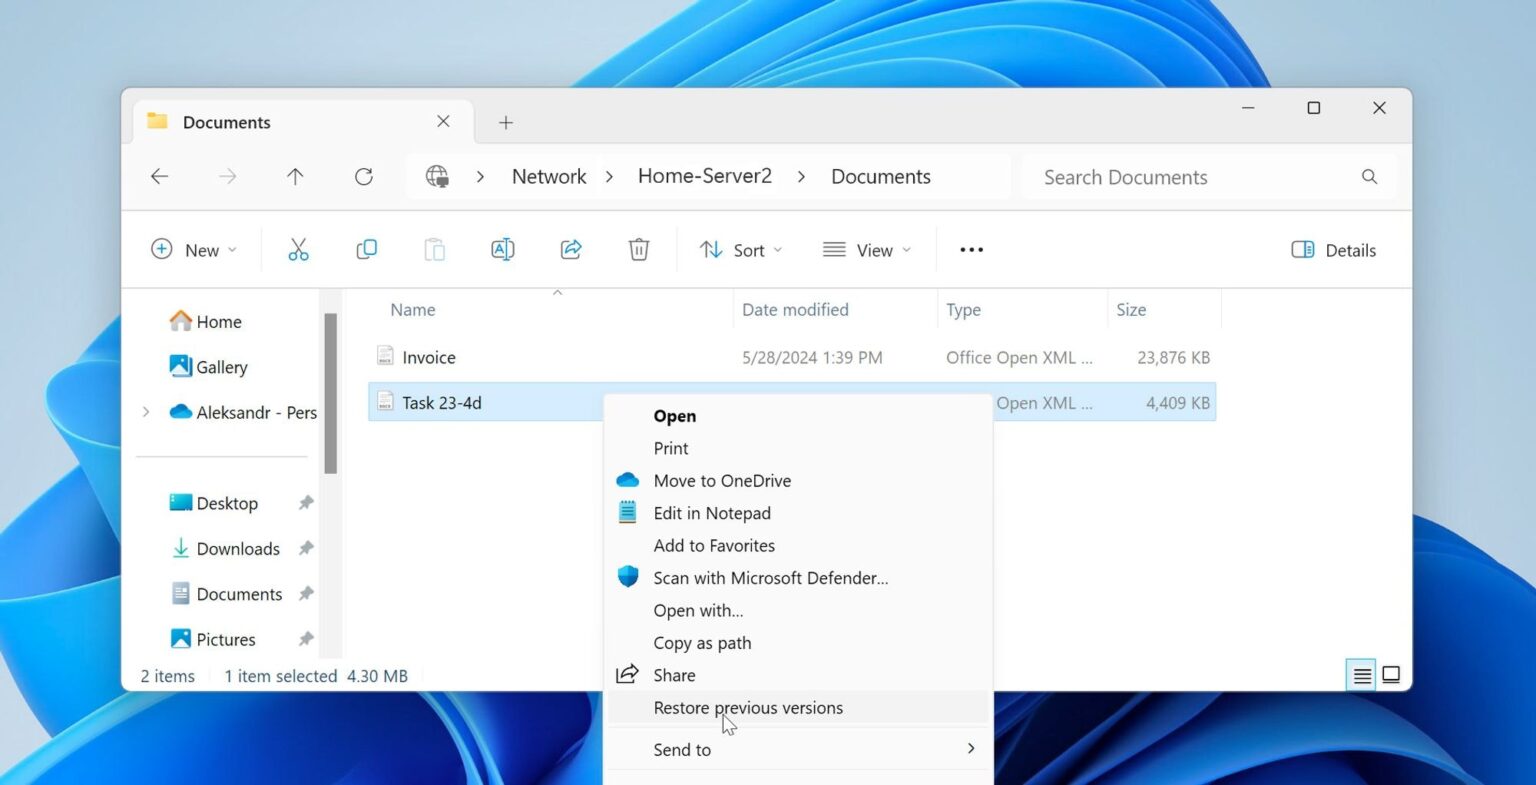Open the View dropdown menu
The image size is (1536, 785).
(x=866, y=249)
